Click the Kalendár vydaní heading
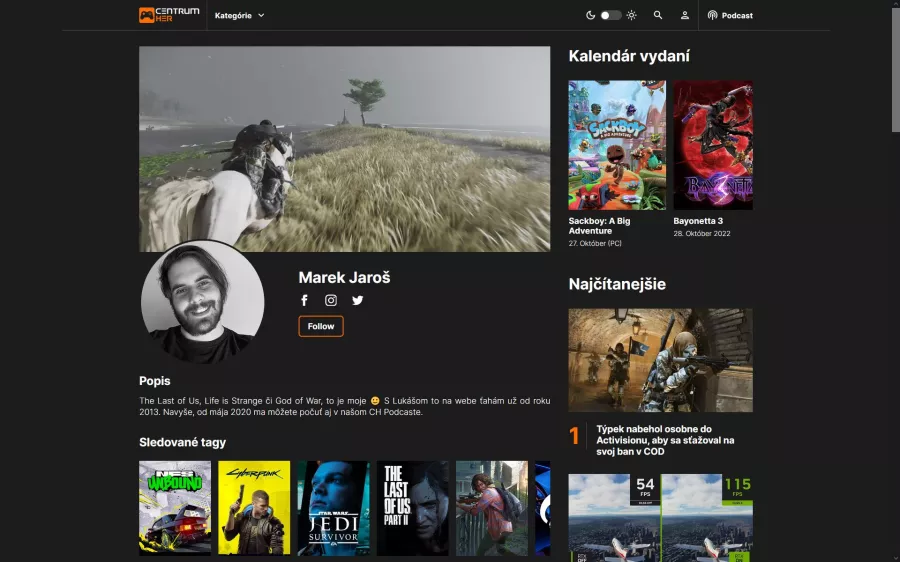 [x=629, y=56]
